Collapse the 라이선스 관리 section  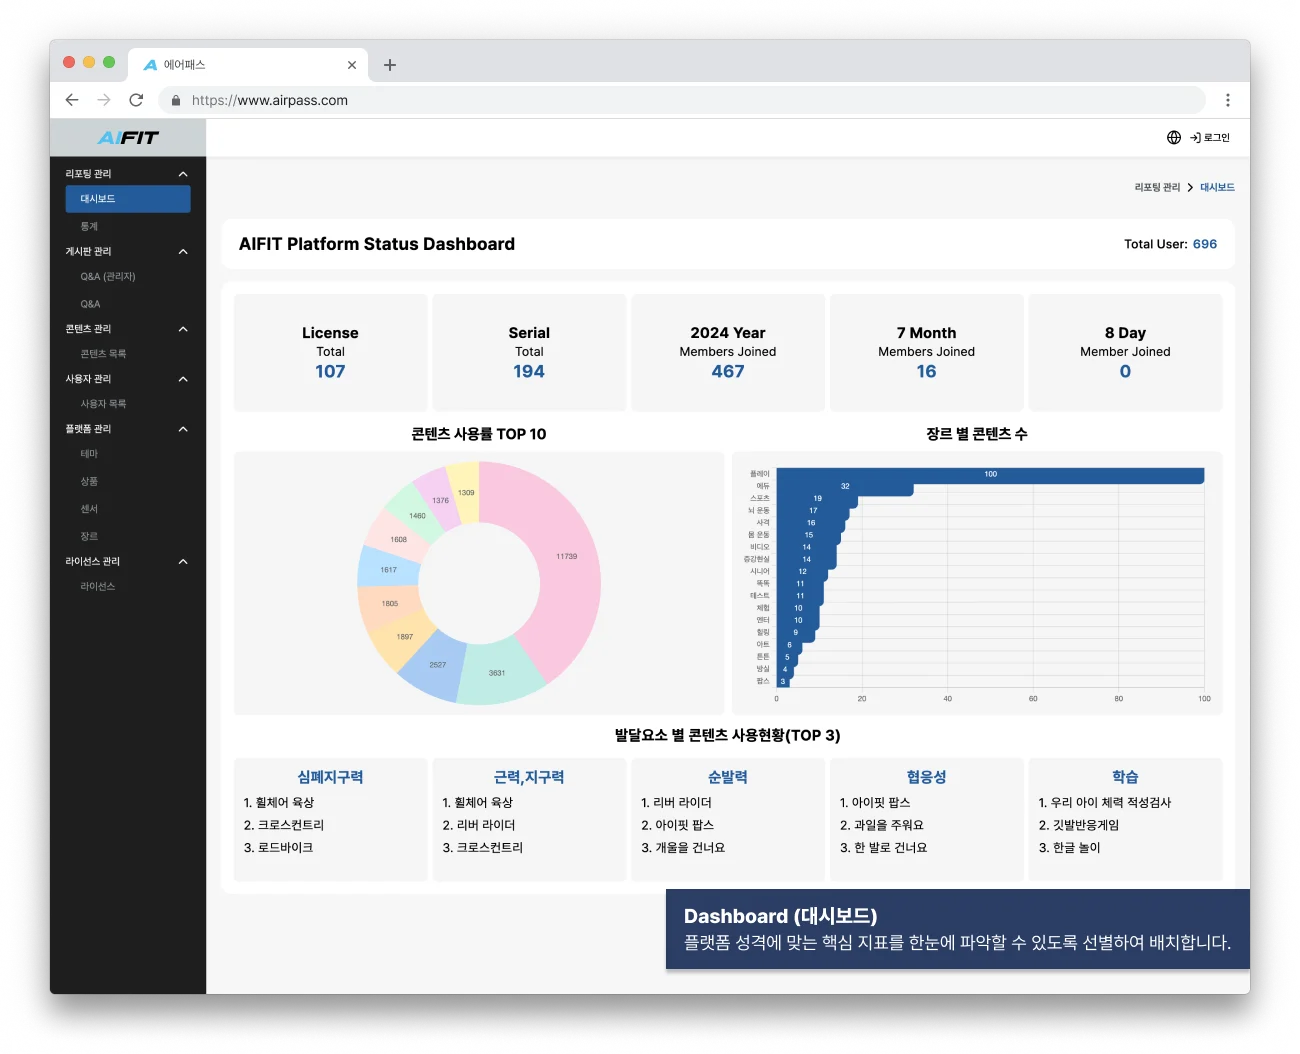pyautogui.click(x=183, y=562)
